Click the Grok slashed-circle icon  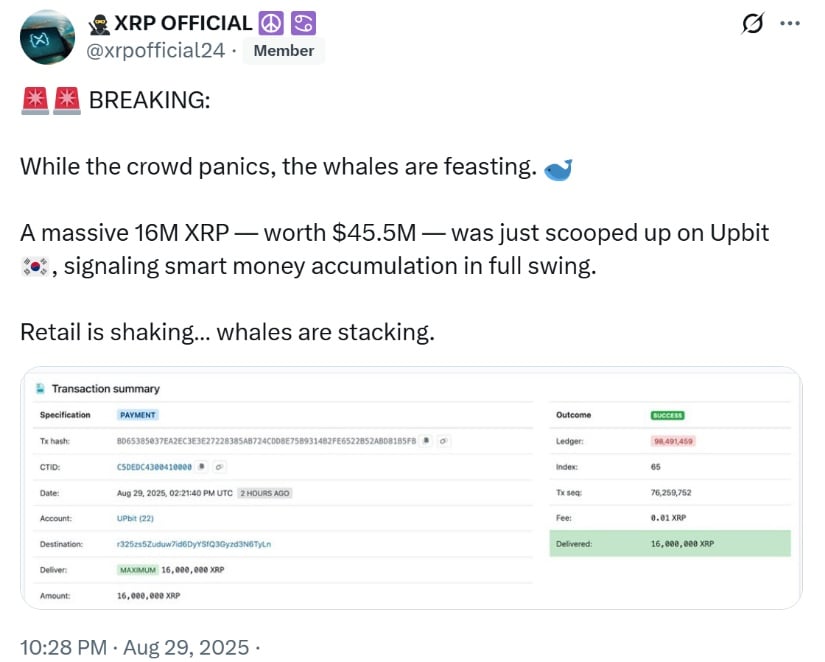[x=753, y=23]
